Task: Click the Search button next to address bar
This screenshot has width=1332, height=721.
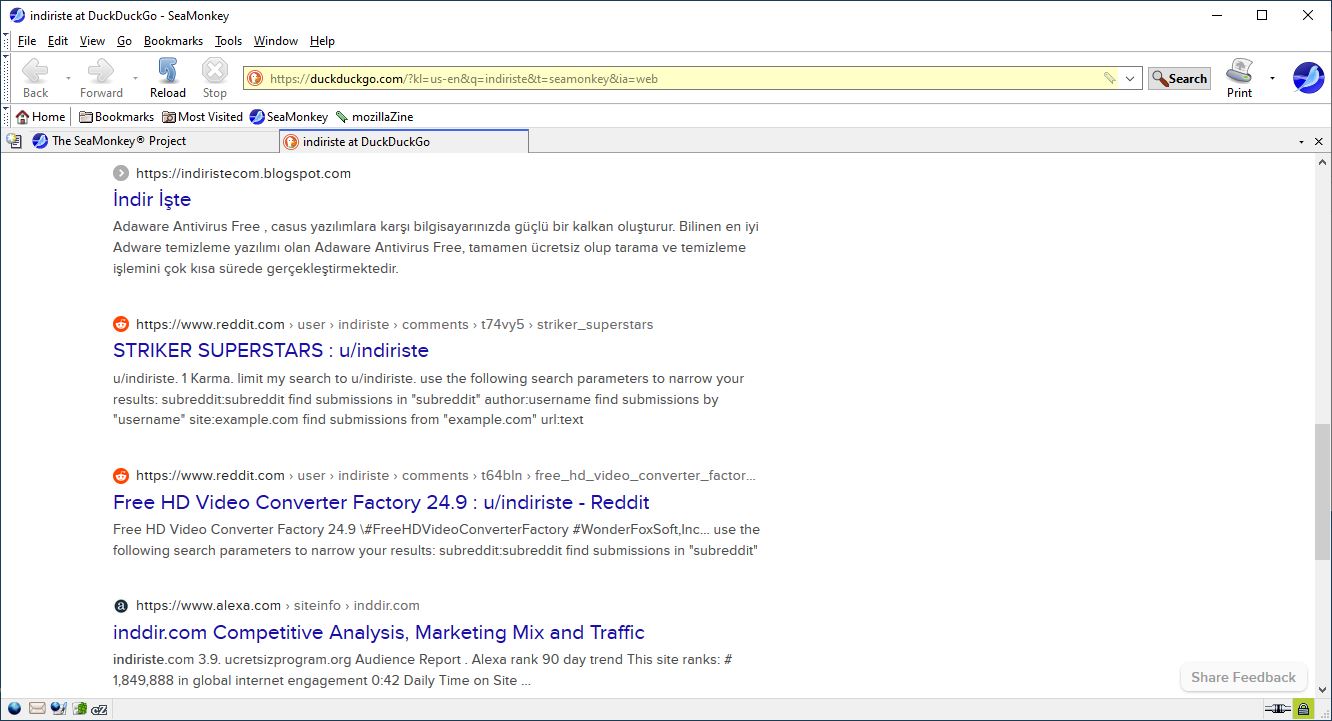Action: [1179, 79]
